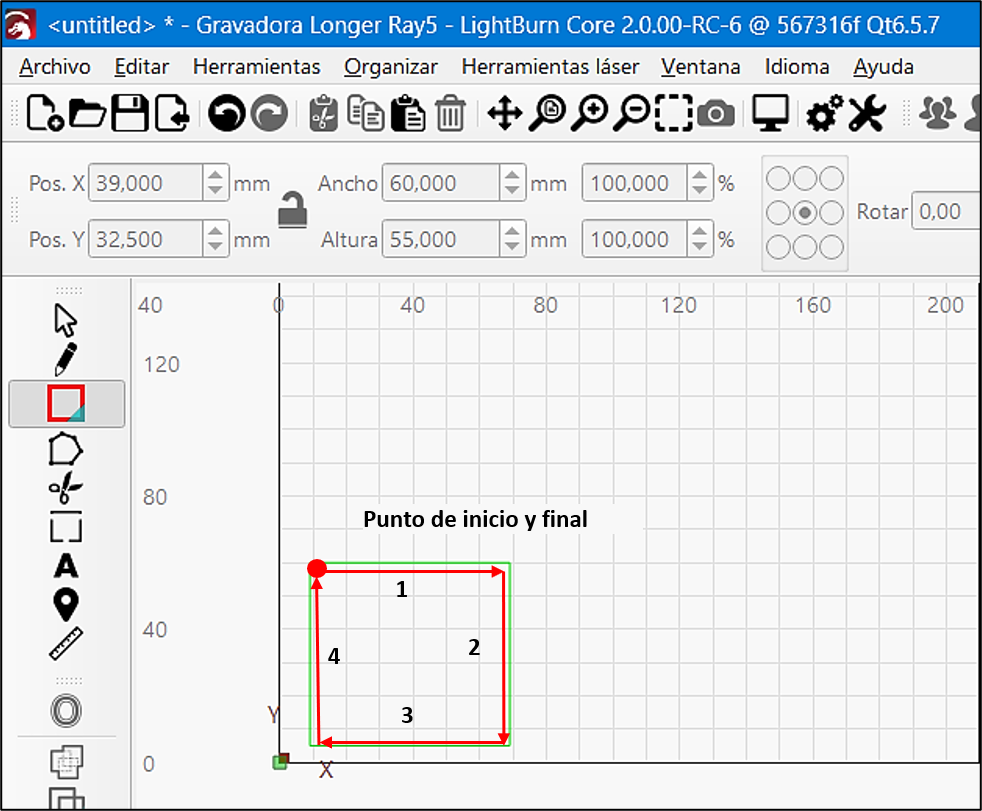Viewport: 982px width, 811px height.
Task: Click the Pos. Y input field
Action: click(145, 239)
